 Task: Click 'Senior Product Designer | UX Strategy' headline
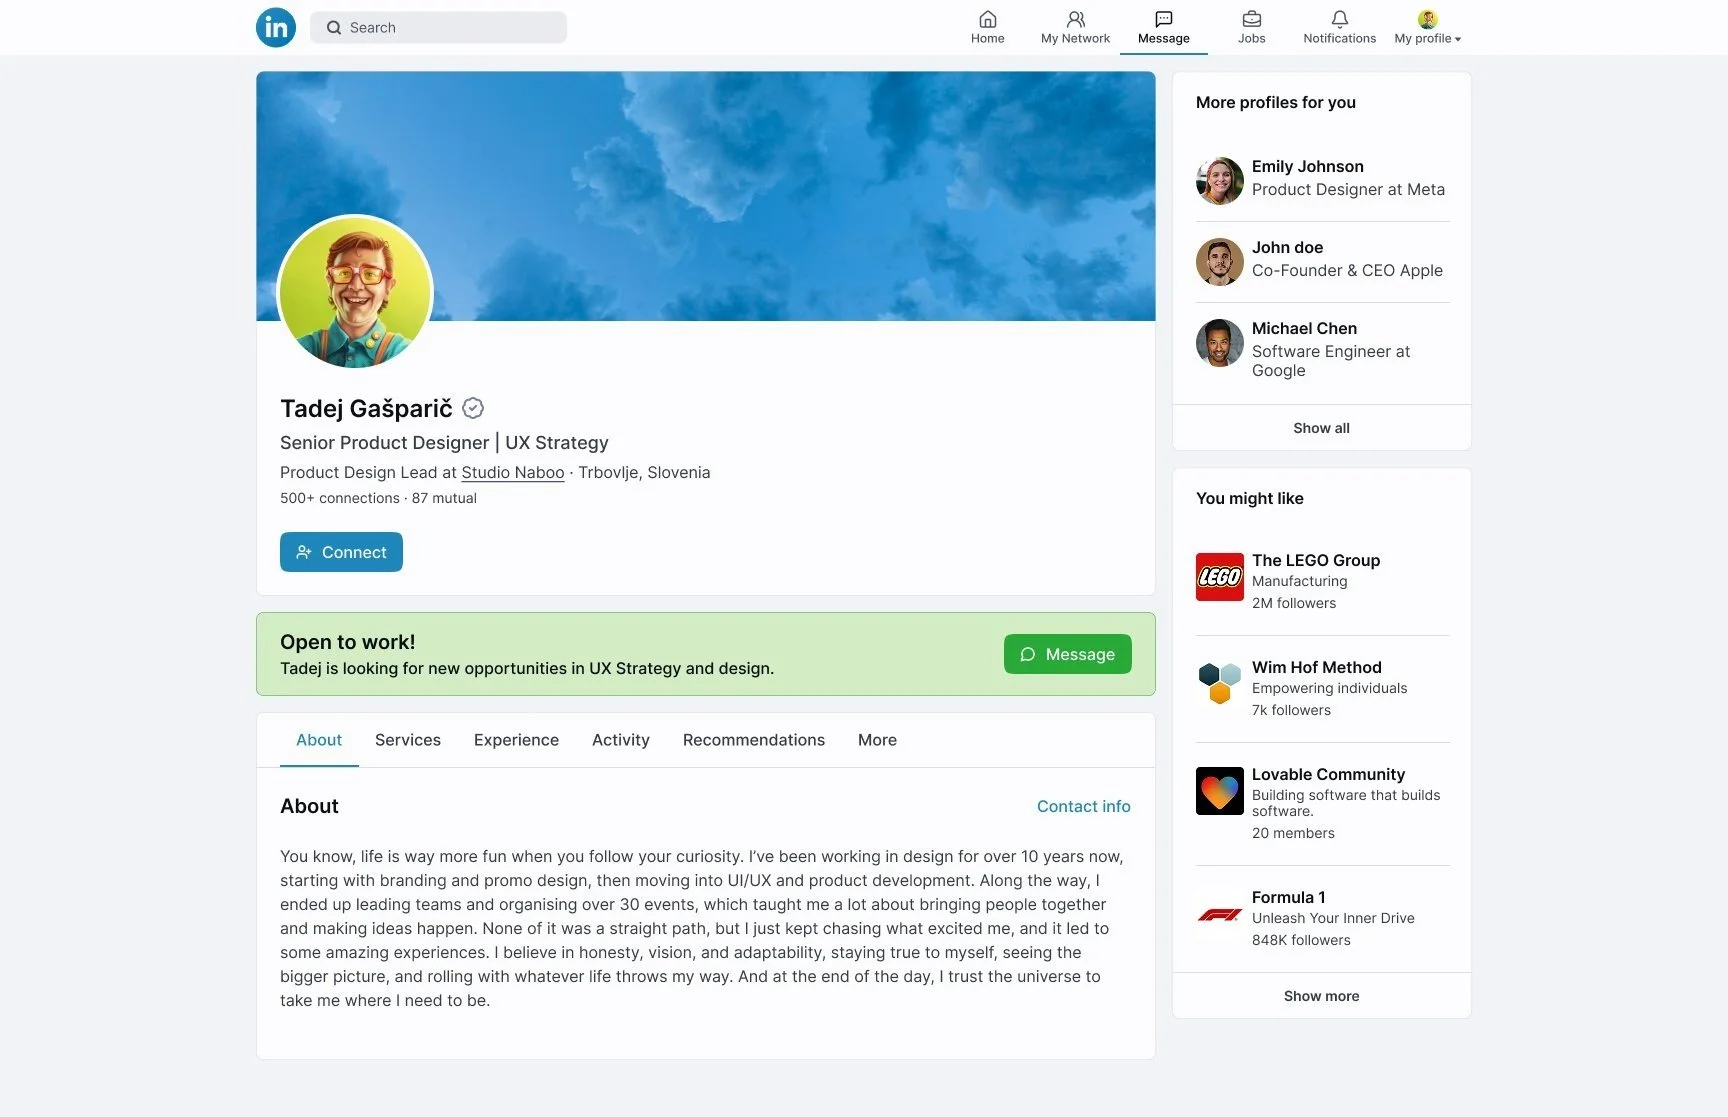coord(444,443)
